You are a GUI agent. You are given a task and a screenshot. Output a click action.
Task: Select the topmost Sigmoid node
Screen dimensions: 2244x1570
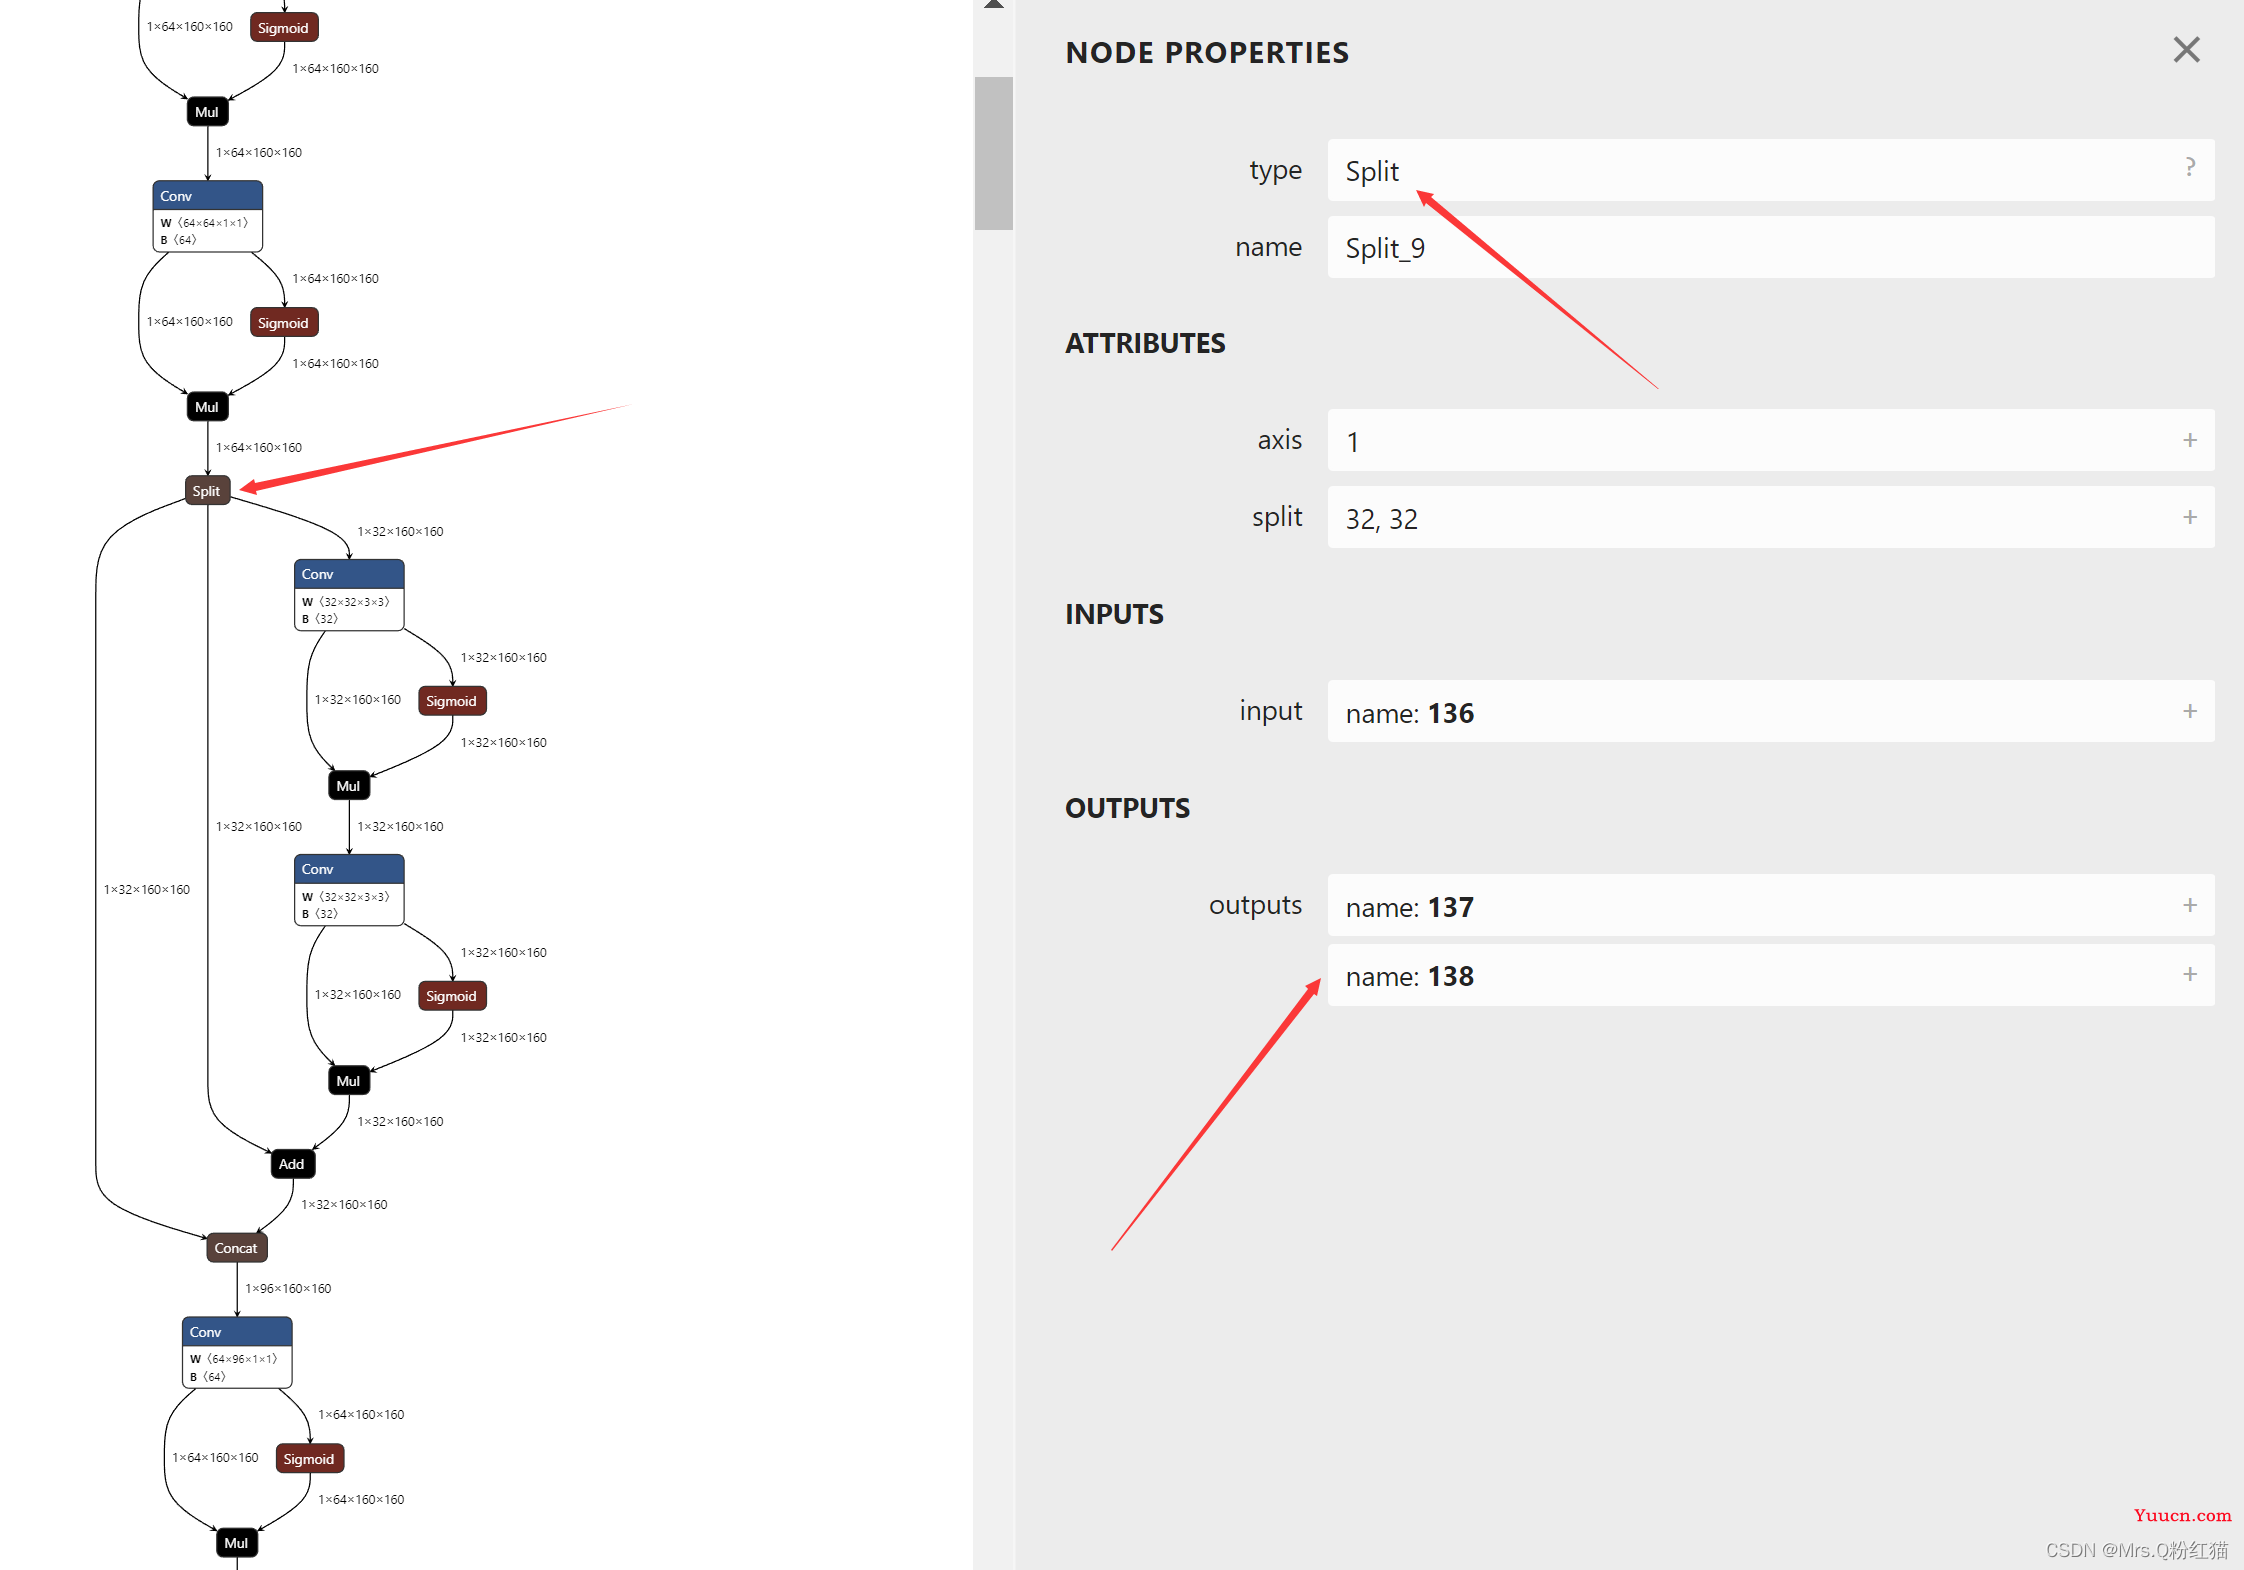(x=284, y=27)
